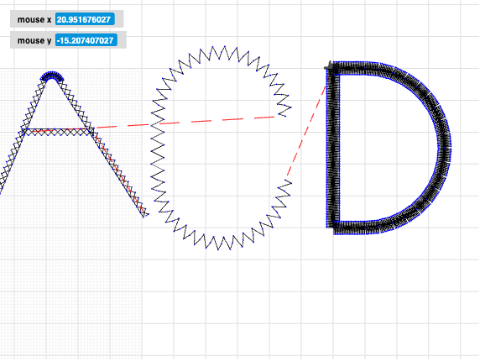480x360 pixels.
Task: Click the horizontal crossbar of letter A
Action: [57, 132]
